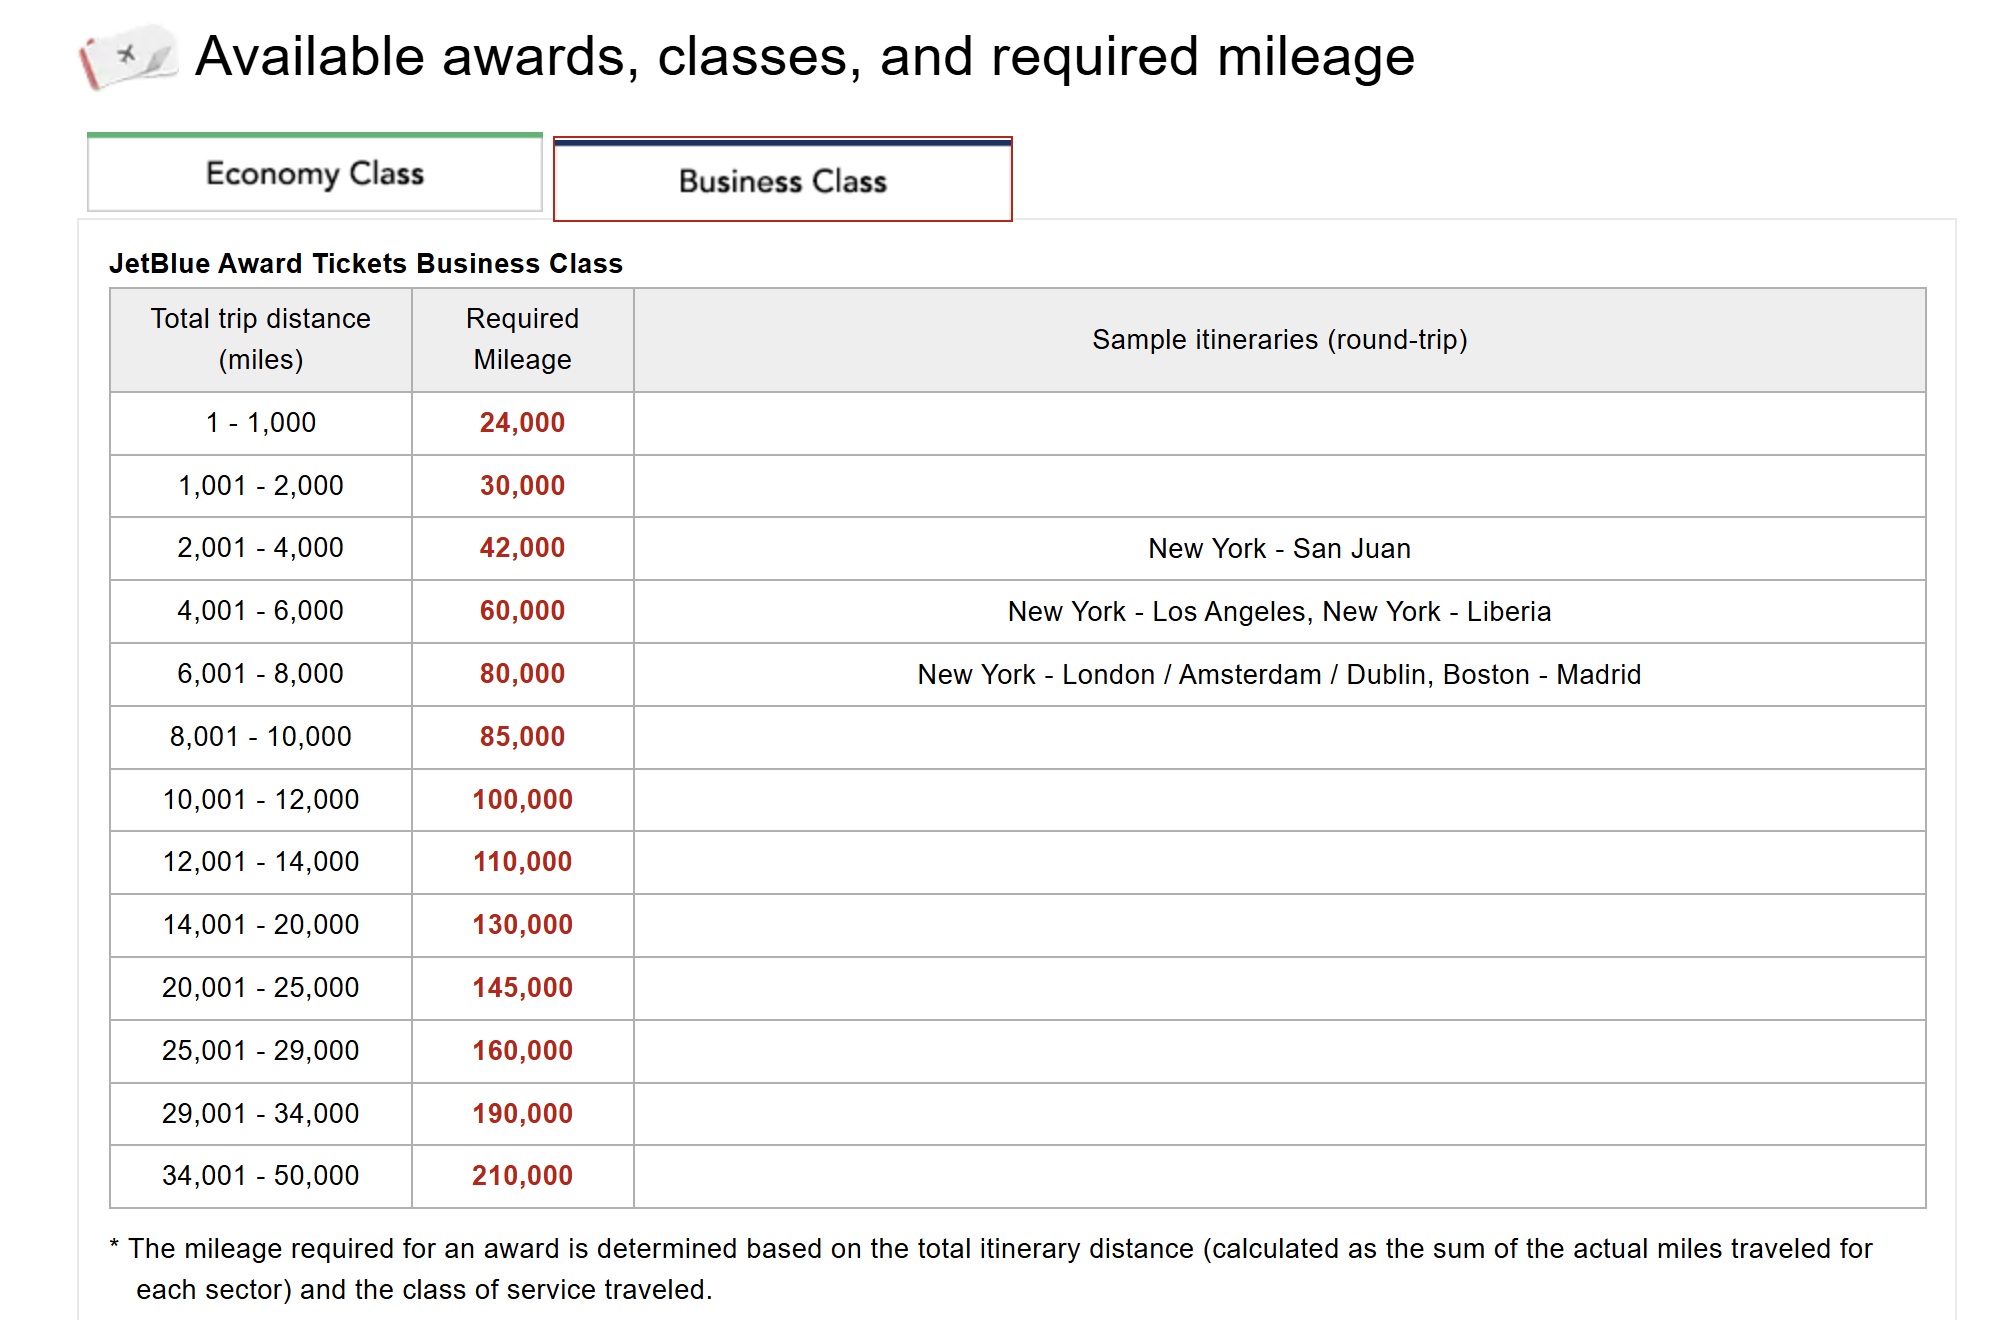Click the 24,000 required mileage value
The image size is (2006, 1320).
522,423
